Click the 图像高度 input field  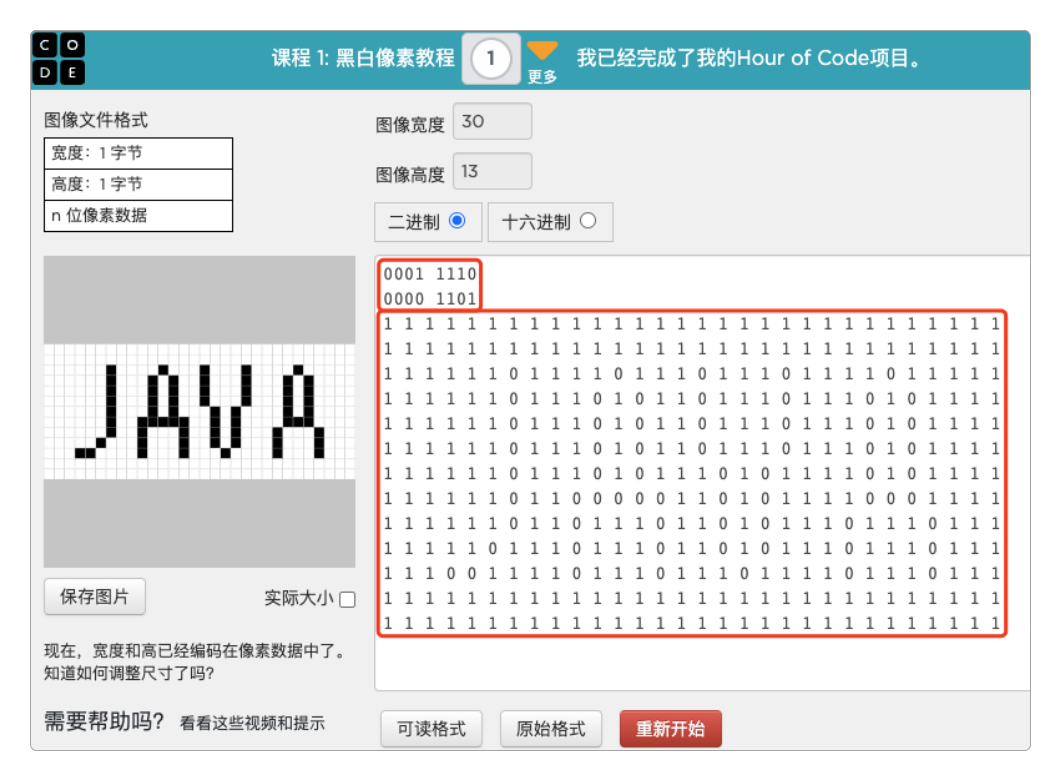click(x=492, y=171)
